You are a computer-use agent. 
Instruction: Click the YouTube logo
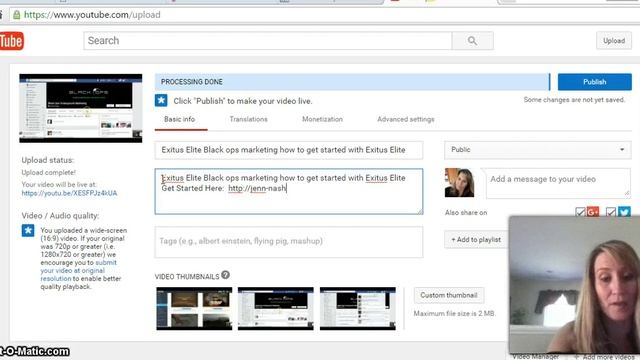pyautogui.click(x=11, y=41)
